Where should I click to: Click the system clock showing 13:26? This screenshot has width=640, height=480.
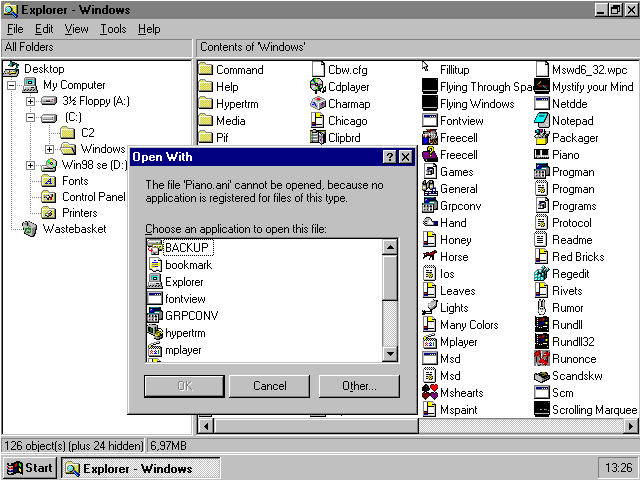coord(618,468)
